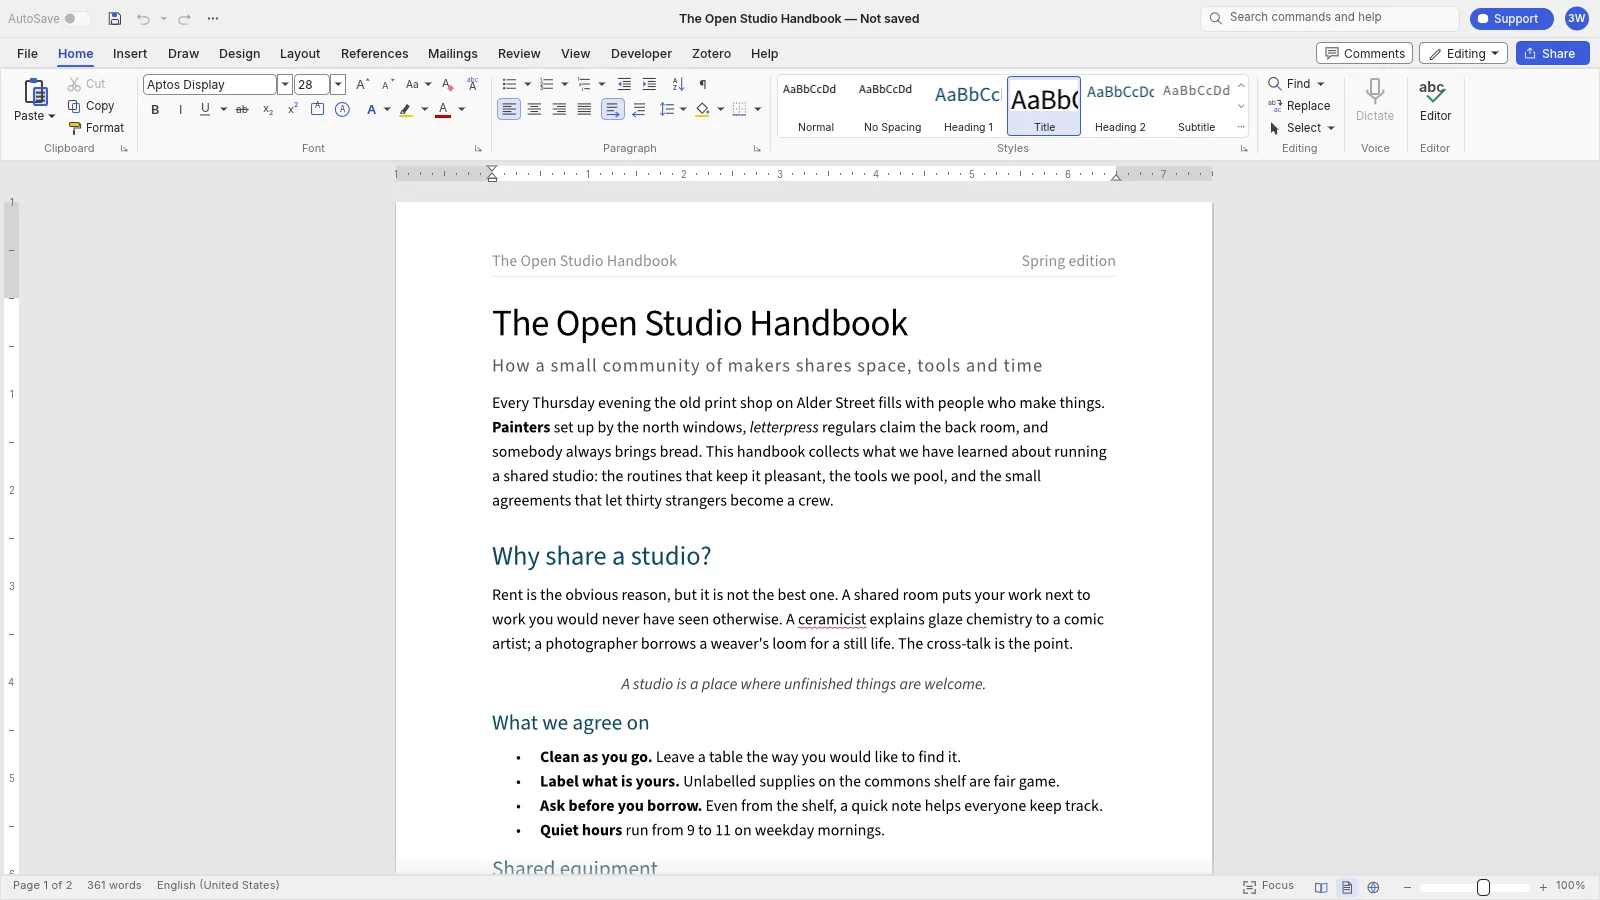The image size is (1600, 900).
Task: Expand the Select dropdown
Action: [1331, 128]
